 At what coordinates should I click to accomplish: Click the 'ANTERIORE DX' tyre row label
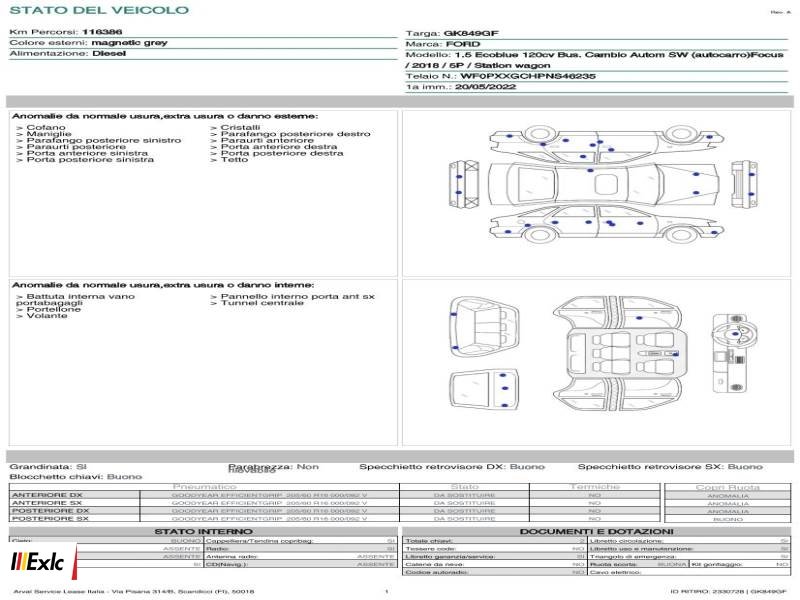[x=47, y=495]
